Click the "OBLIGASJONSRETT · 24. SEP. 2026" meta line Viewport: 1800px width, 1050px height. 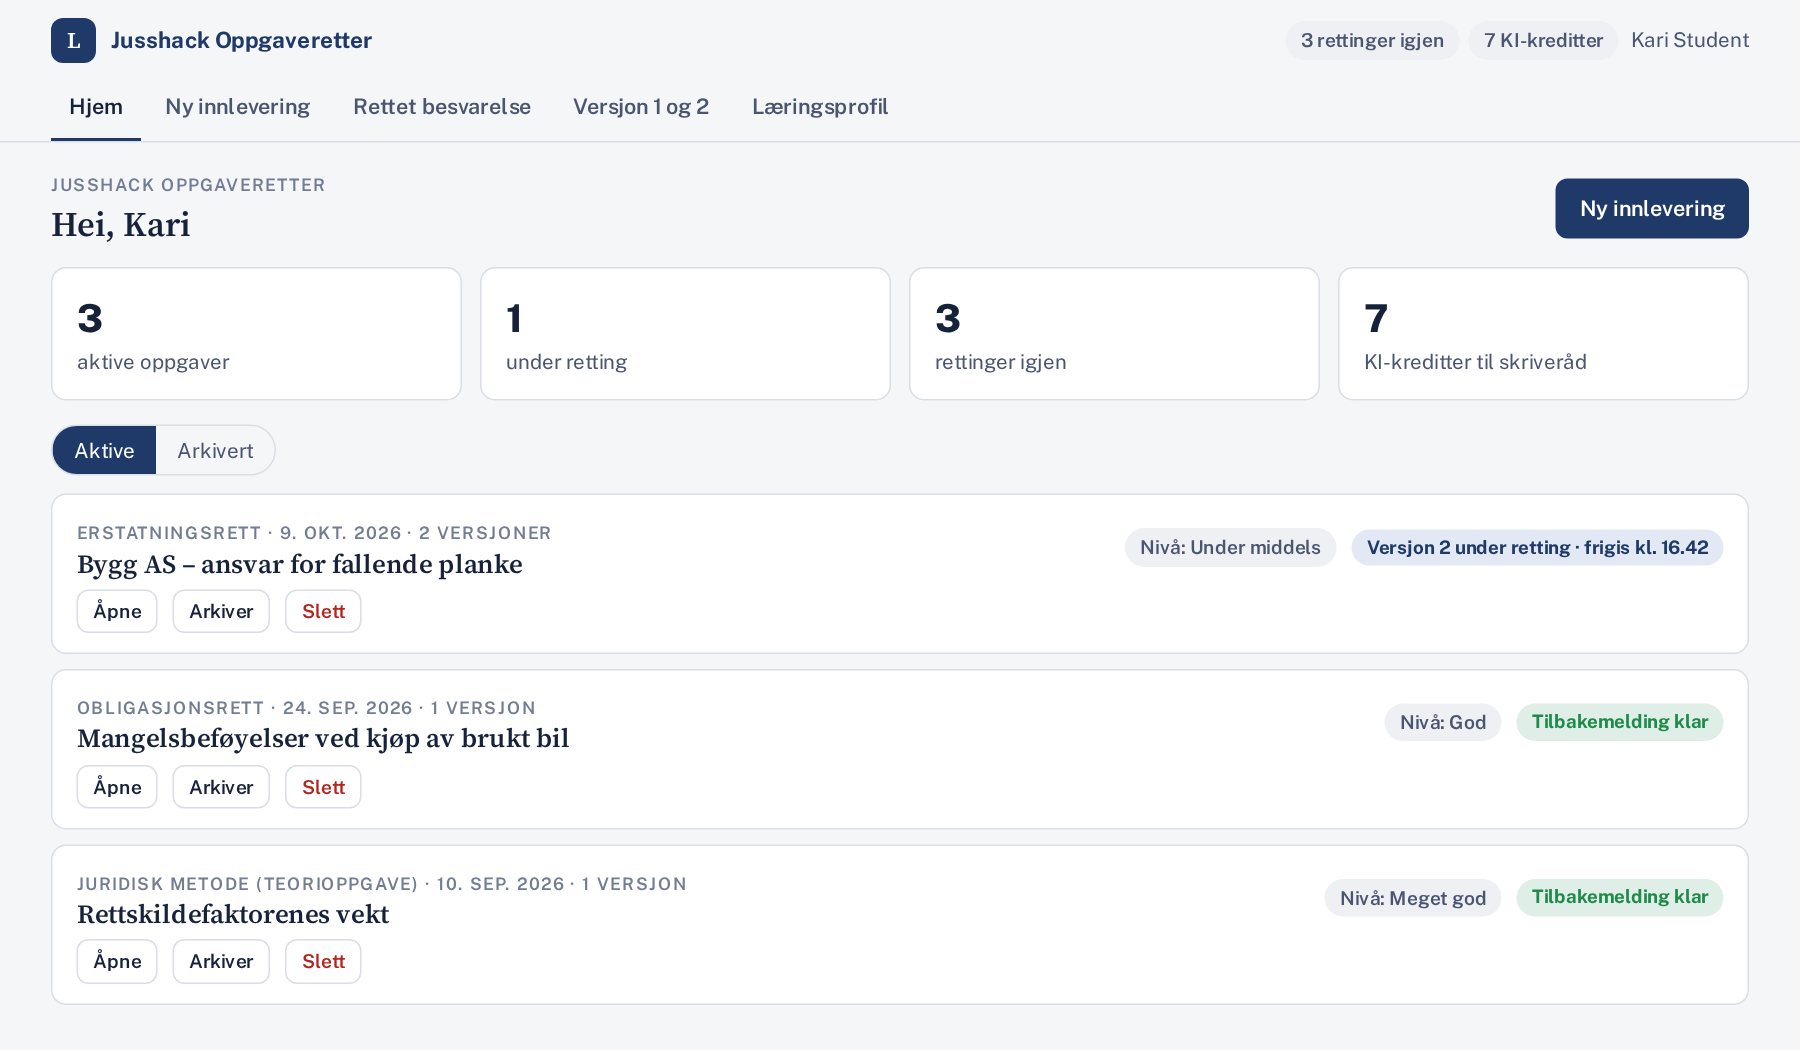click(306, 708)
